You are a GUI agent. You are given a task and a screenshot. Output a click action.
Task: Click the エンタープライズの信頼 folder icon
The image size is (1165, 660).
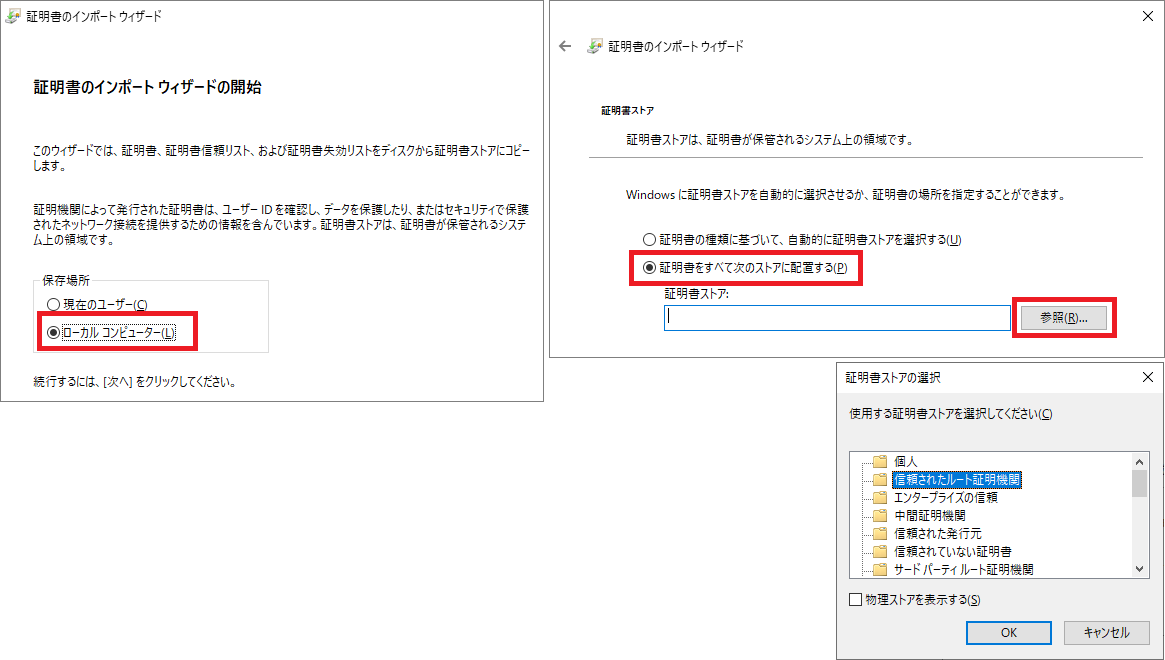click(x=880, y=497)
